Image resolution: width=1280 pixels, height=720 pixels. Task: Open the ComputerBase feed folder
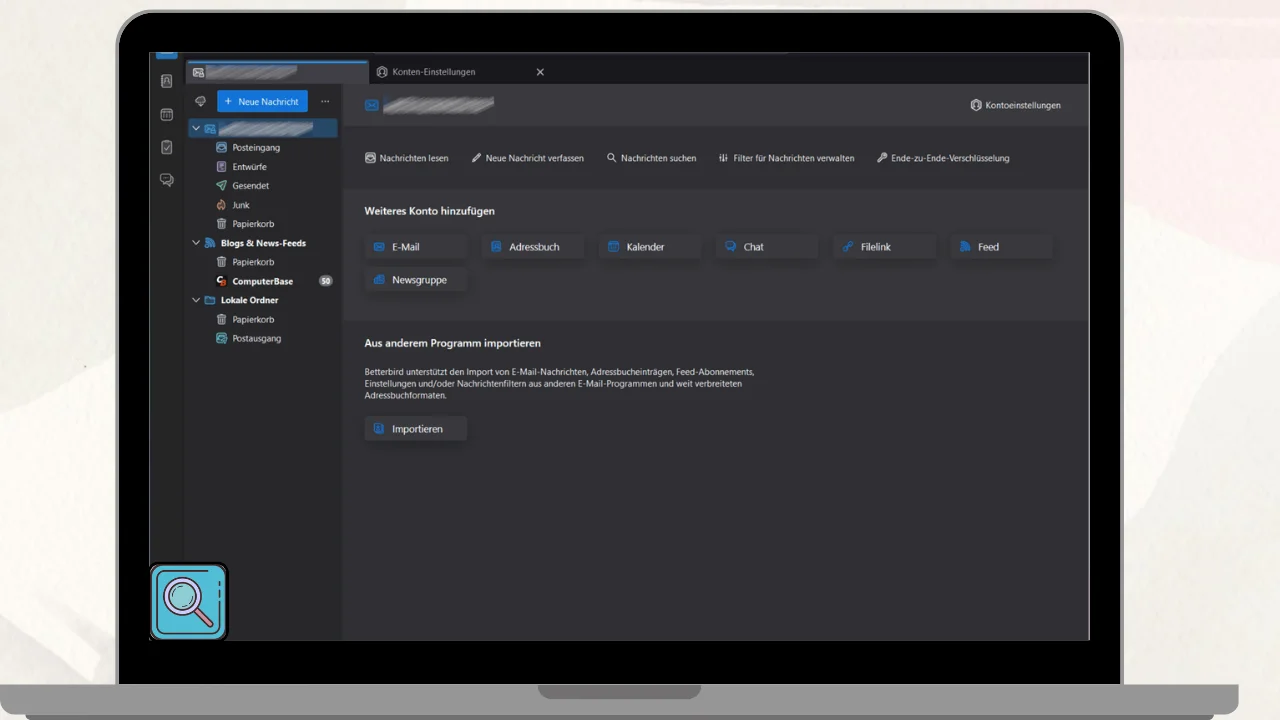pos(262,281)
